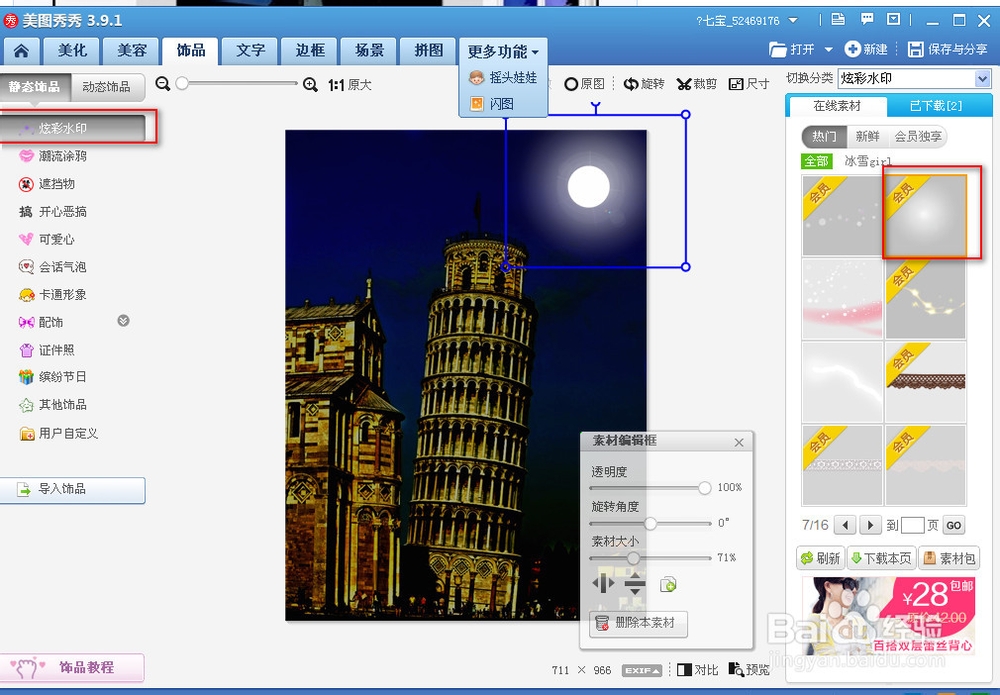Image resolution: width=1000 pixels, height=695 pixels.
Task: Click the 旋转角度 slider handle
Action: (x=650, y=523)
